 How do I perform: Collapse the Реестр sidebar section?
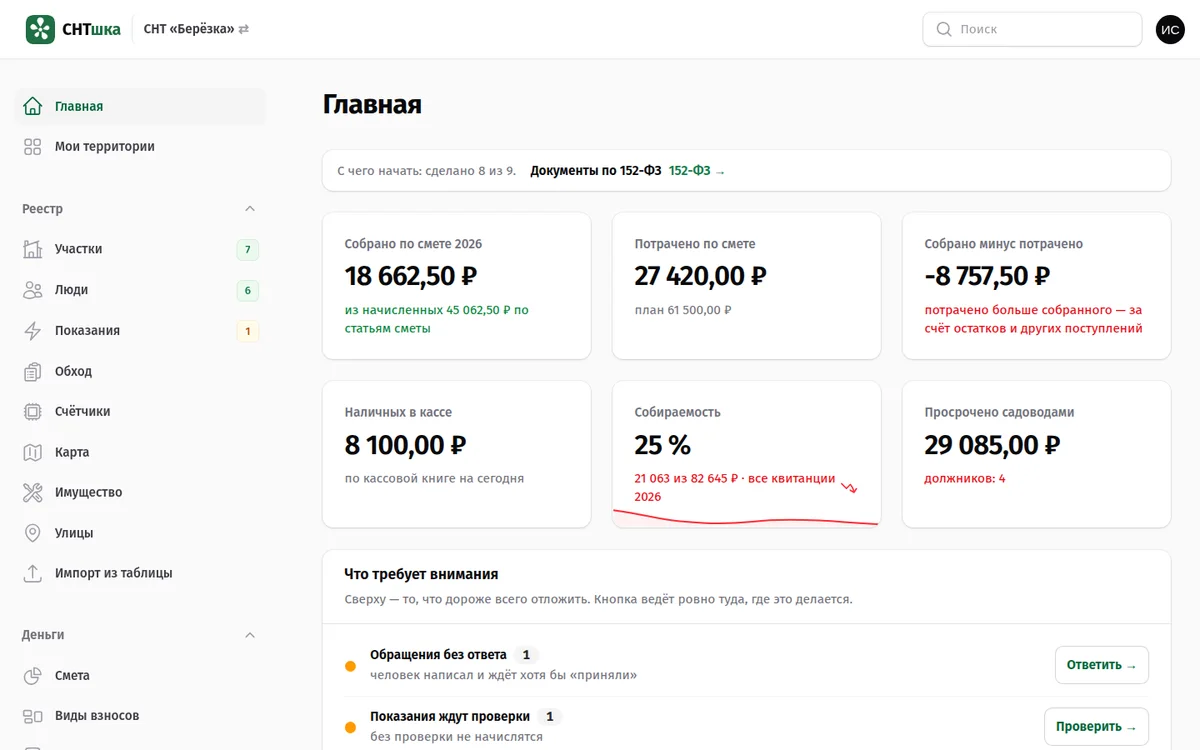(250, 209)
